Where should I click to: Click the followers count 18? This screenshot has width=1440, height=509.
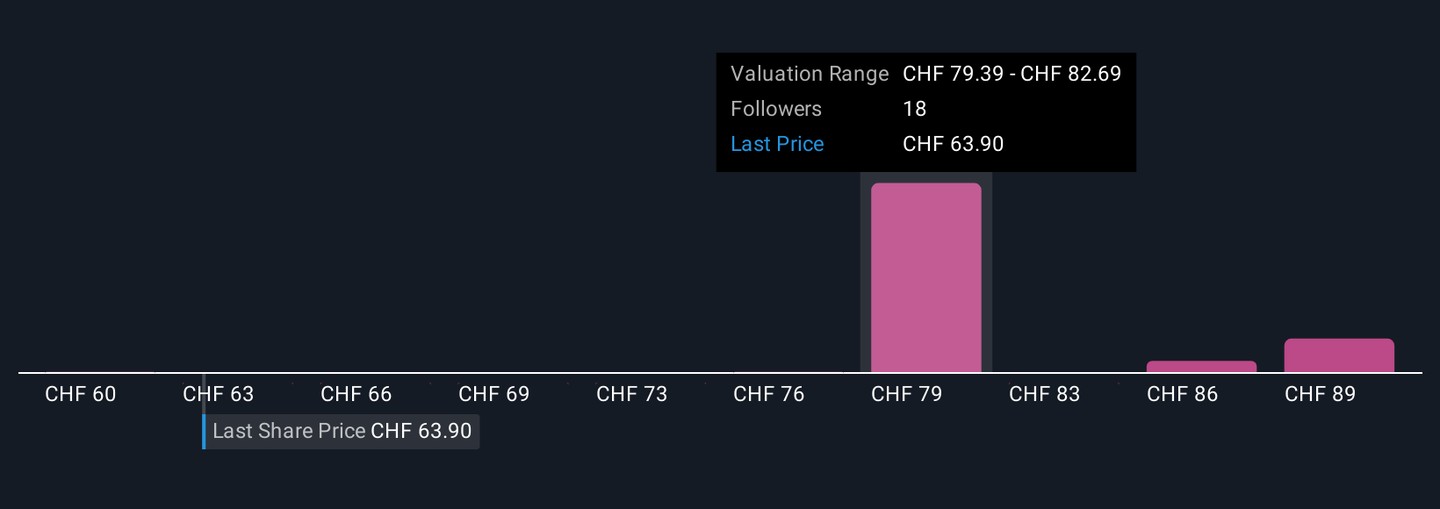pyautogui.click(x=915, y=109)
